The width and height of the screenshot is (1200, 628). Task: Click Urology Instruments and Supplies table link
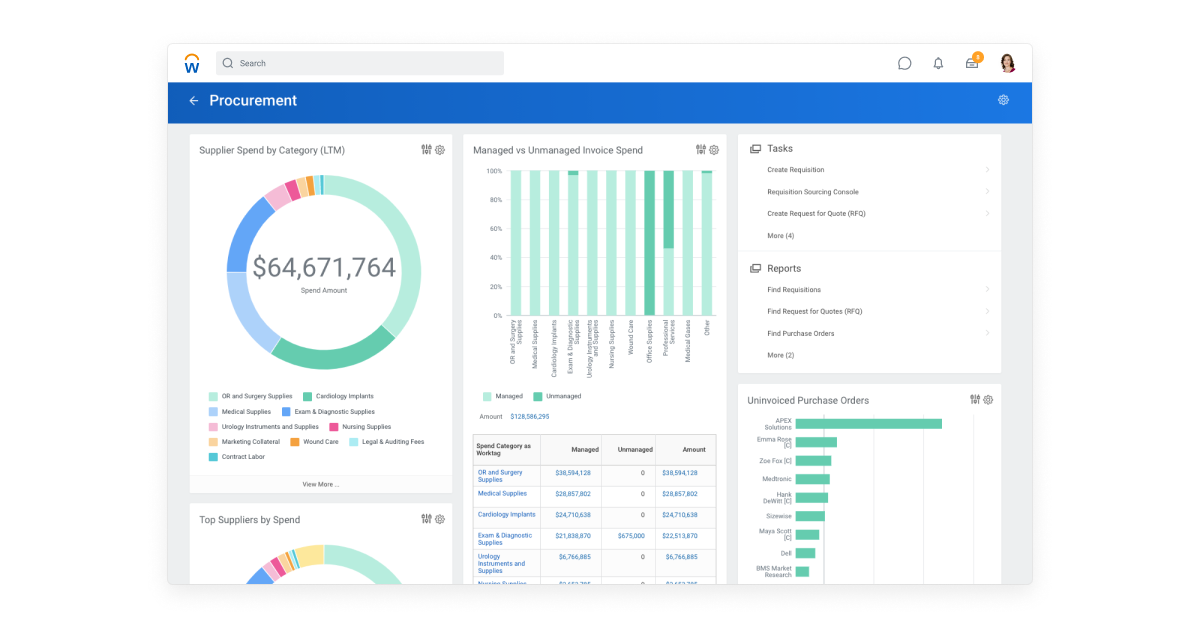(501, 564)
